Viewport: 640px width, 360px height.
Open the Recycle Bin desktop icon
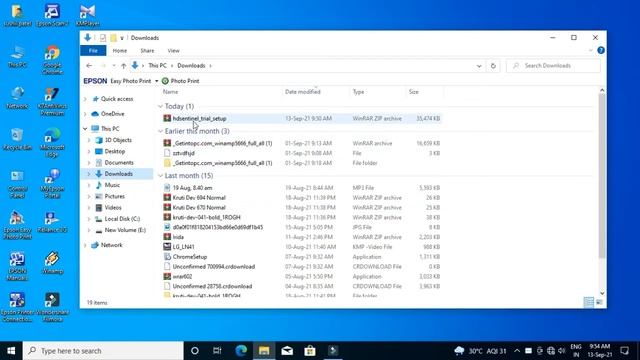(x=17, y=139)
